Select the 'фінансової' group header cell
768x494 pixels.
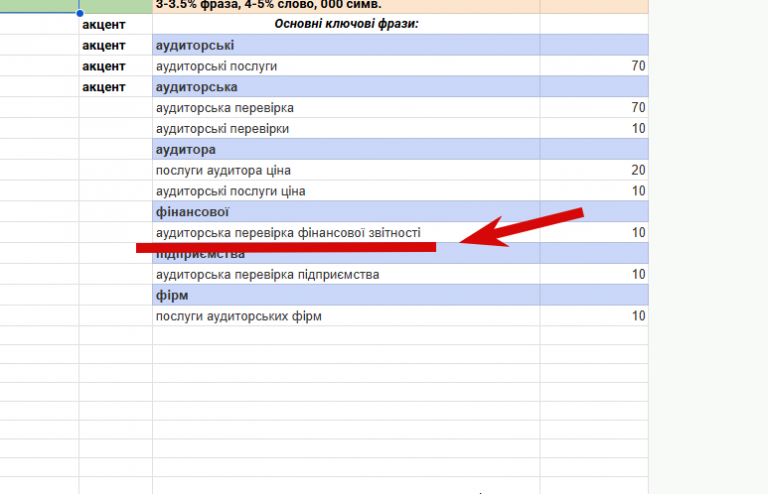tap(346, 212)
